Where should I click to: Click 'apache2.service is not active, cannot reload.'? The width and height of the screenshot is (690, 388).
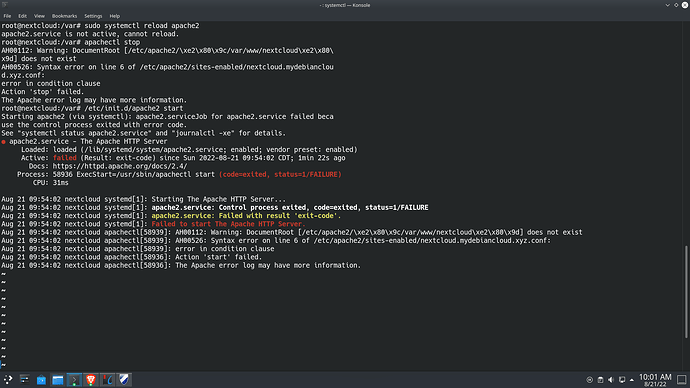(90, 34)
